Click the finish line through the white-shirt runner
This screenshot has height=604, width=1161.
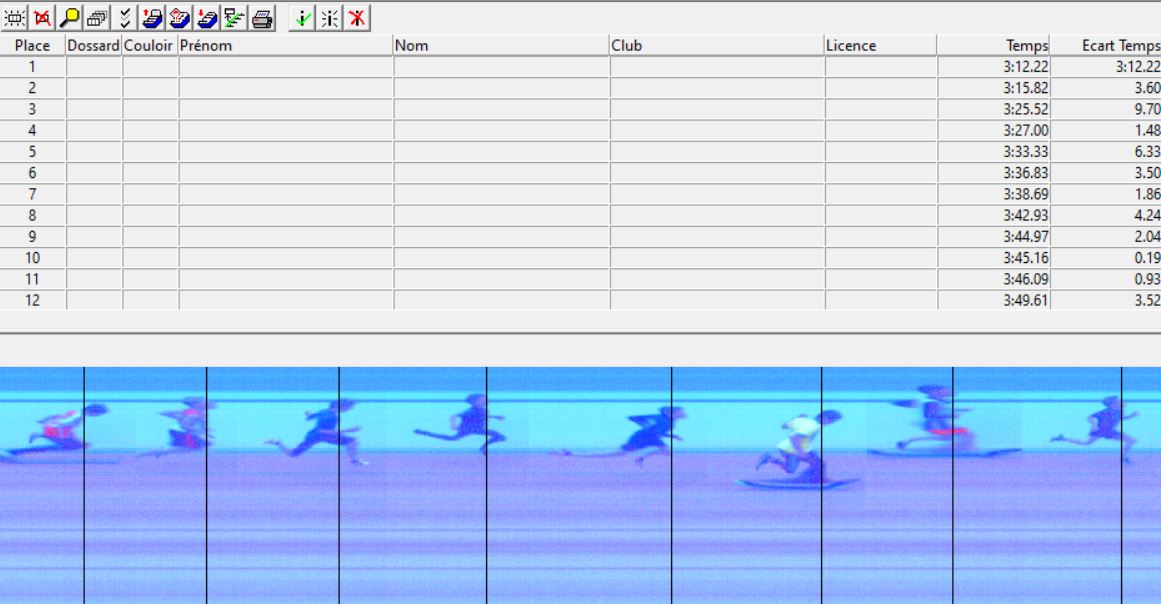pos(822,485)
